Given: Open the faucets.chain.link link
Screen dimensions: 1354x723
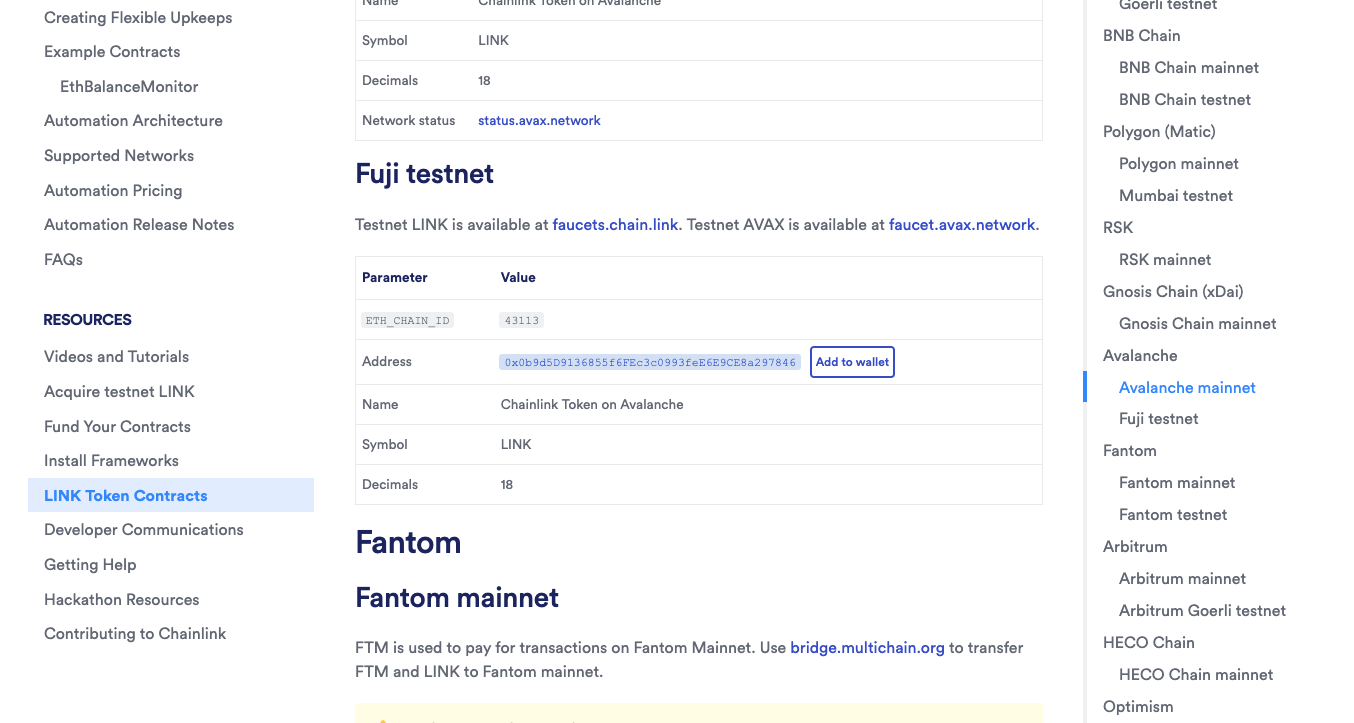Looking at the screenshot, I should 615,225.
